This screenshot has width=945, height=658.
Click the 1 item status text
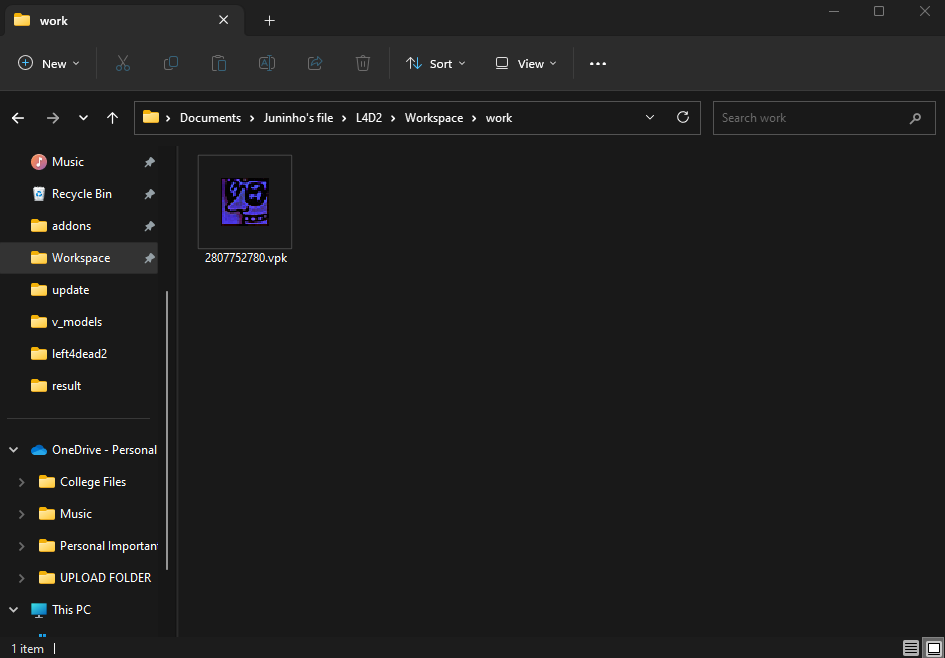pyautogui.click(x=27, y=649)
